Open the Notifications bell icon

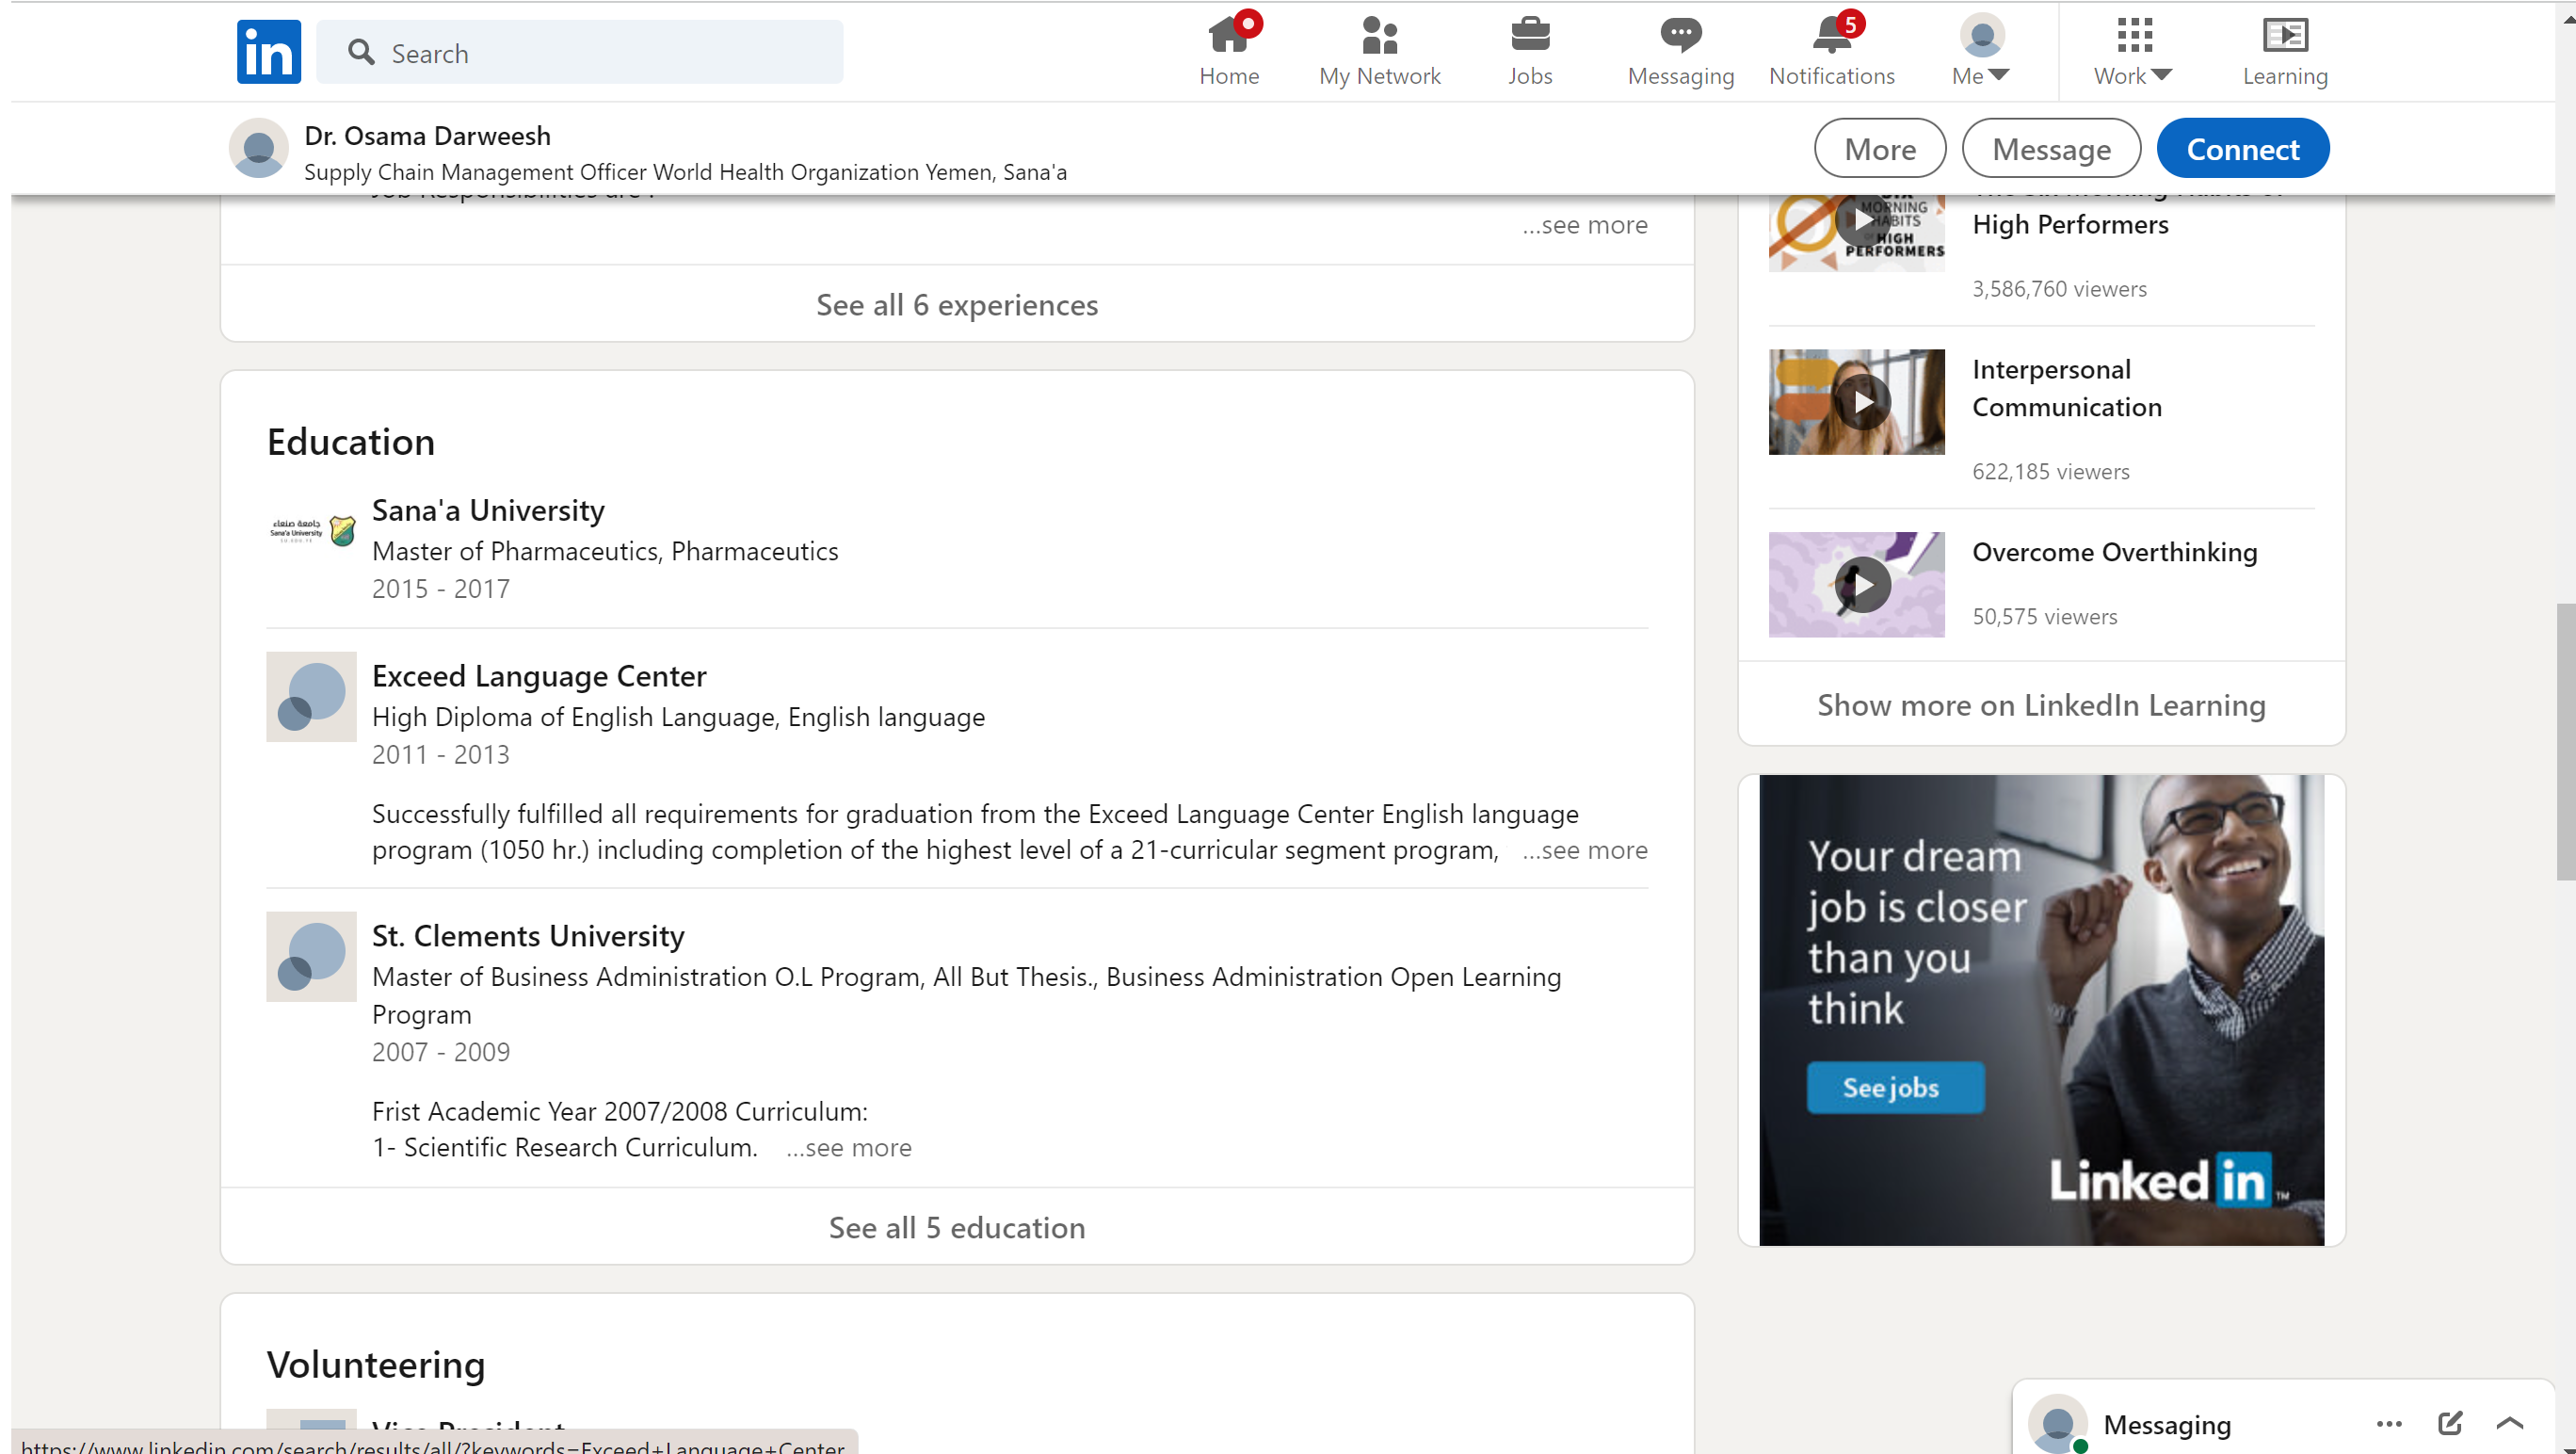1831,36
